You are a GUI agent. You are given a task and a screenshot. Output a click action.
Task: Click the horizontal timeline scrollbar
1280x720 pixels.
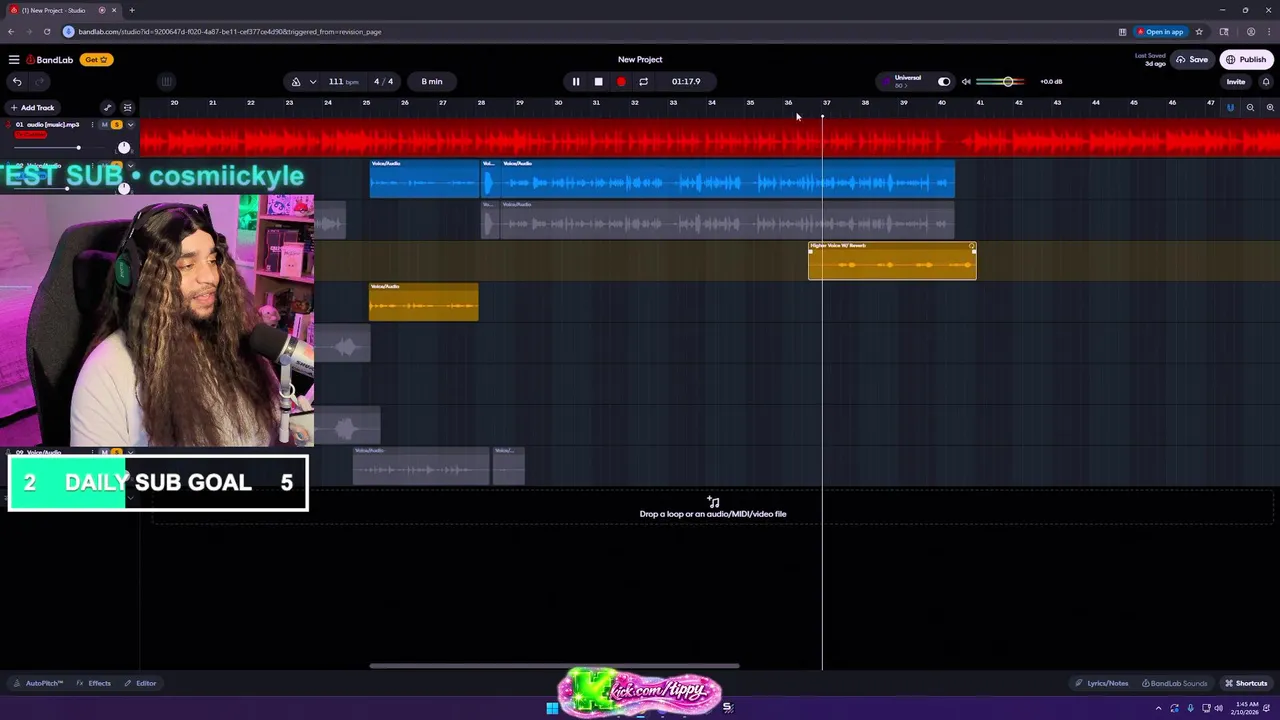[554, 666]
